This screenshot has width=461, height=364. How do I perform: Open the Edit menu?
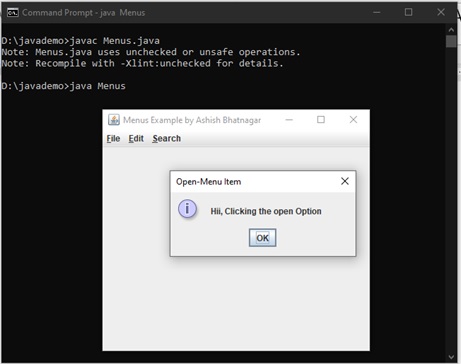[136, 138]
